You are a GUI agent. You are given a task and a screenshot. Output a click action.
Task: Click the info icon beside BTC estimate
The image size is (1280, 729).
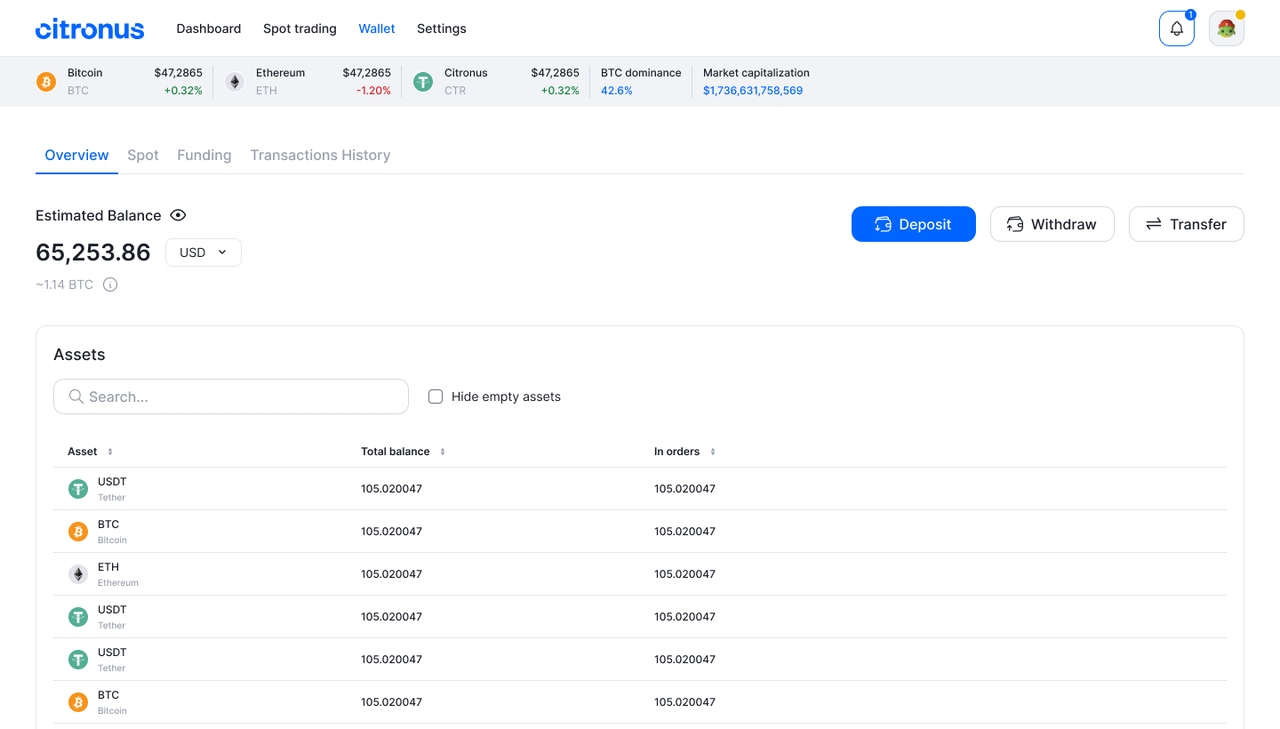tap(110, 285)
